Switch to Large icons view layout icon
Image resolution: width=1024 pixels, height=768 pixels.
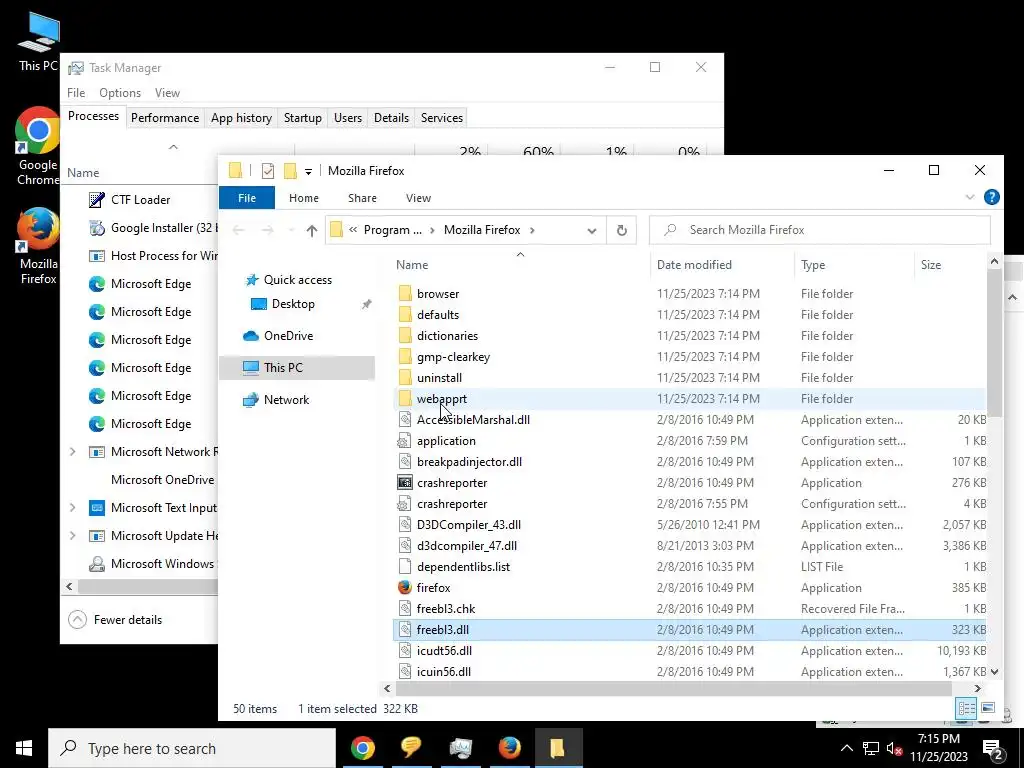point(987,708)
